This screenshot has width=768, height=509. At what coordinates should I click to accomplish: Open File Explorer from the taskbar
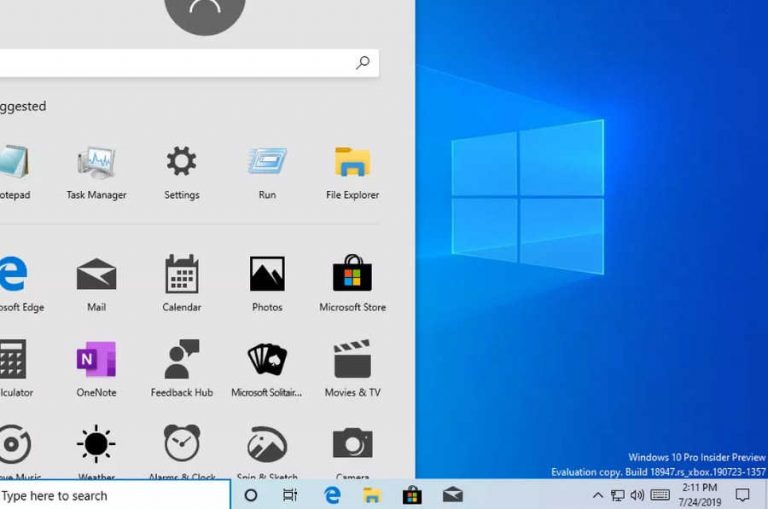click(372, 495)
